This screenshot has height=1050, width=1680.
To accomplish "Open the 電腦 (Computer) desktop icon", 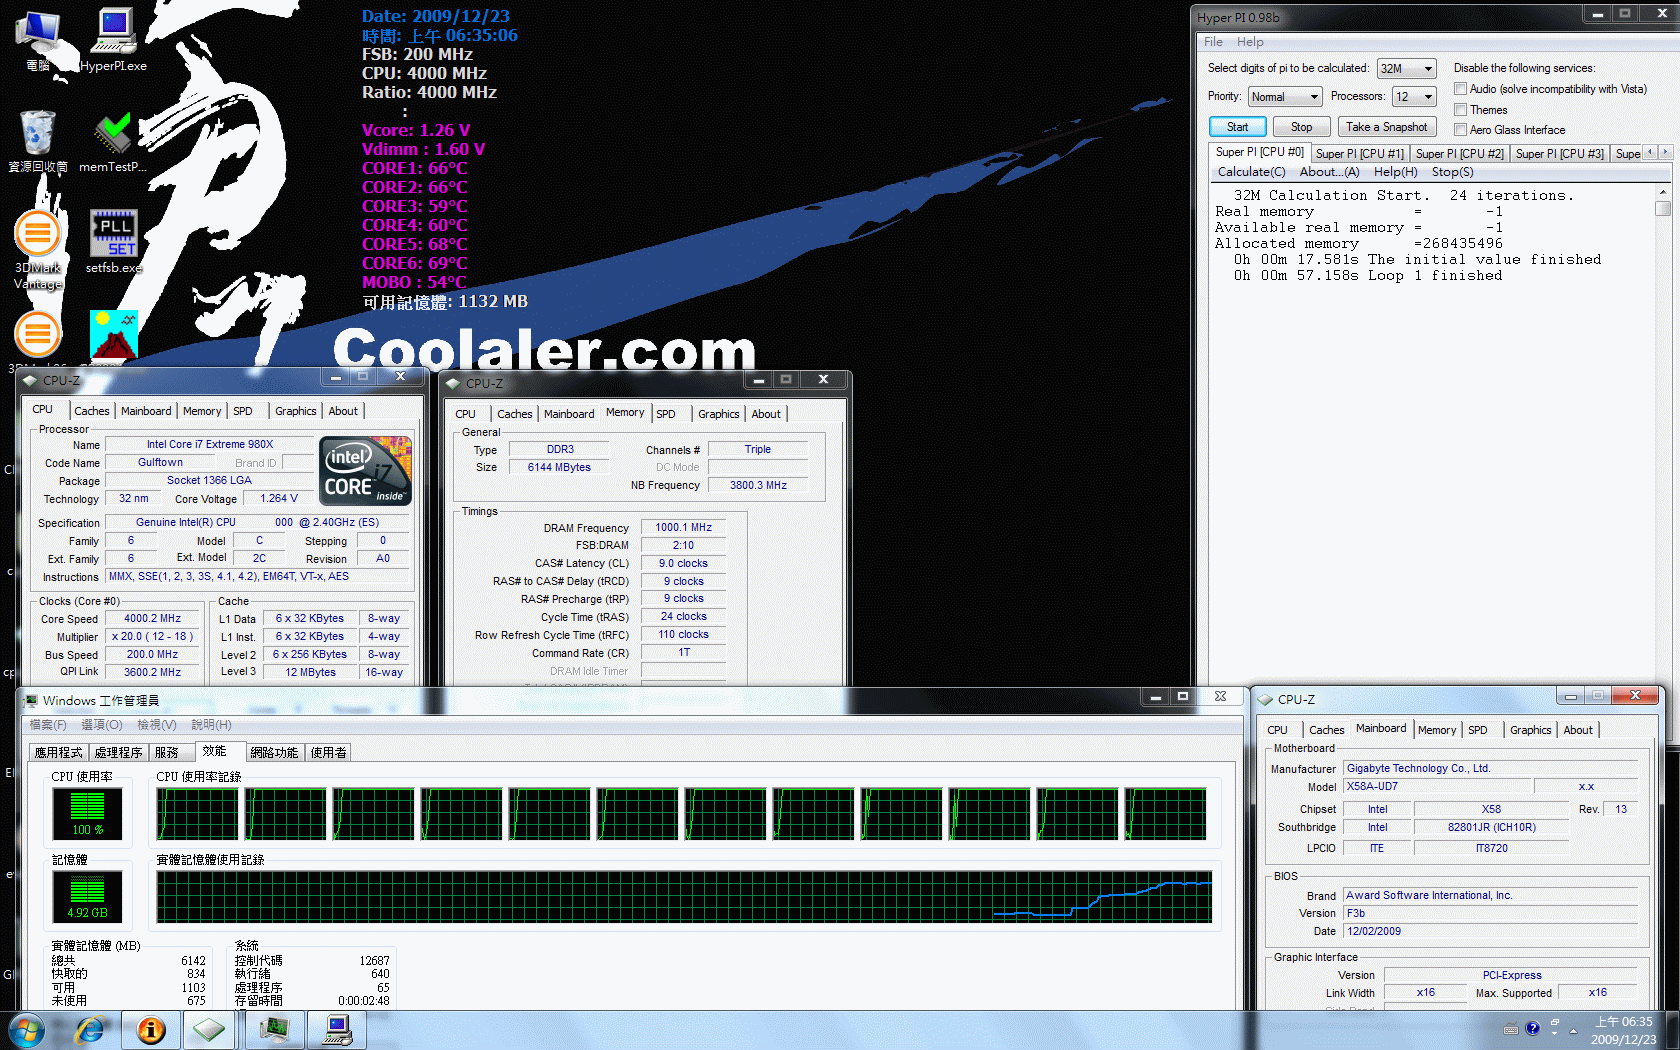I will tap(38, 39).
